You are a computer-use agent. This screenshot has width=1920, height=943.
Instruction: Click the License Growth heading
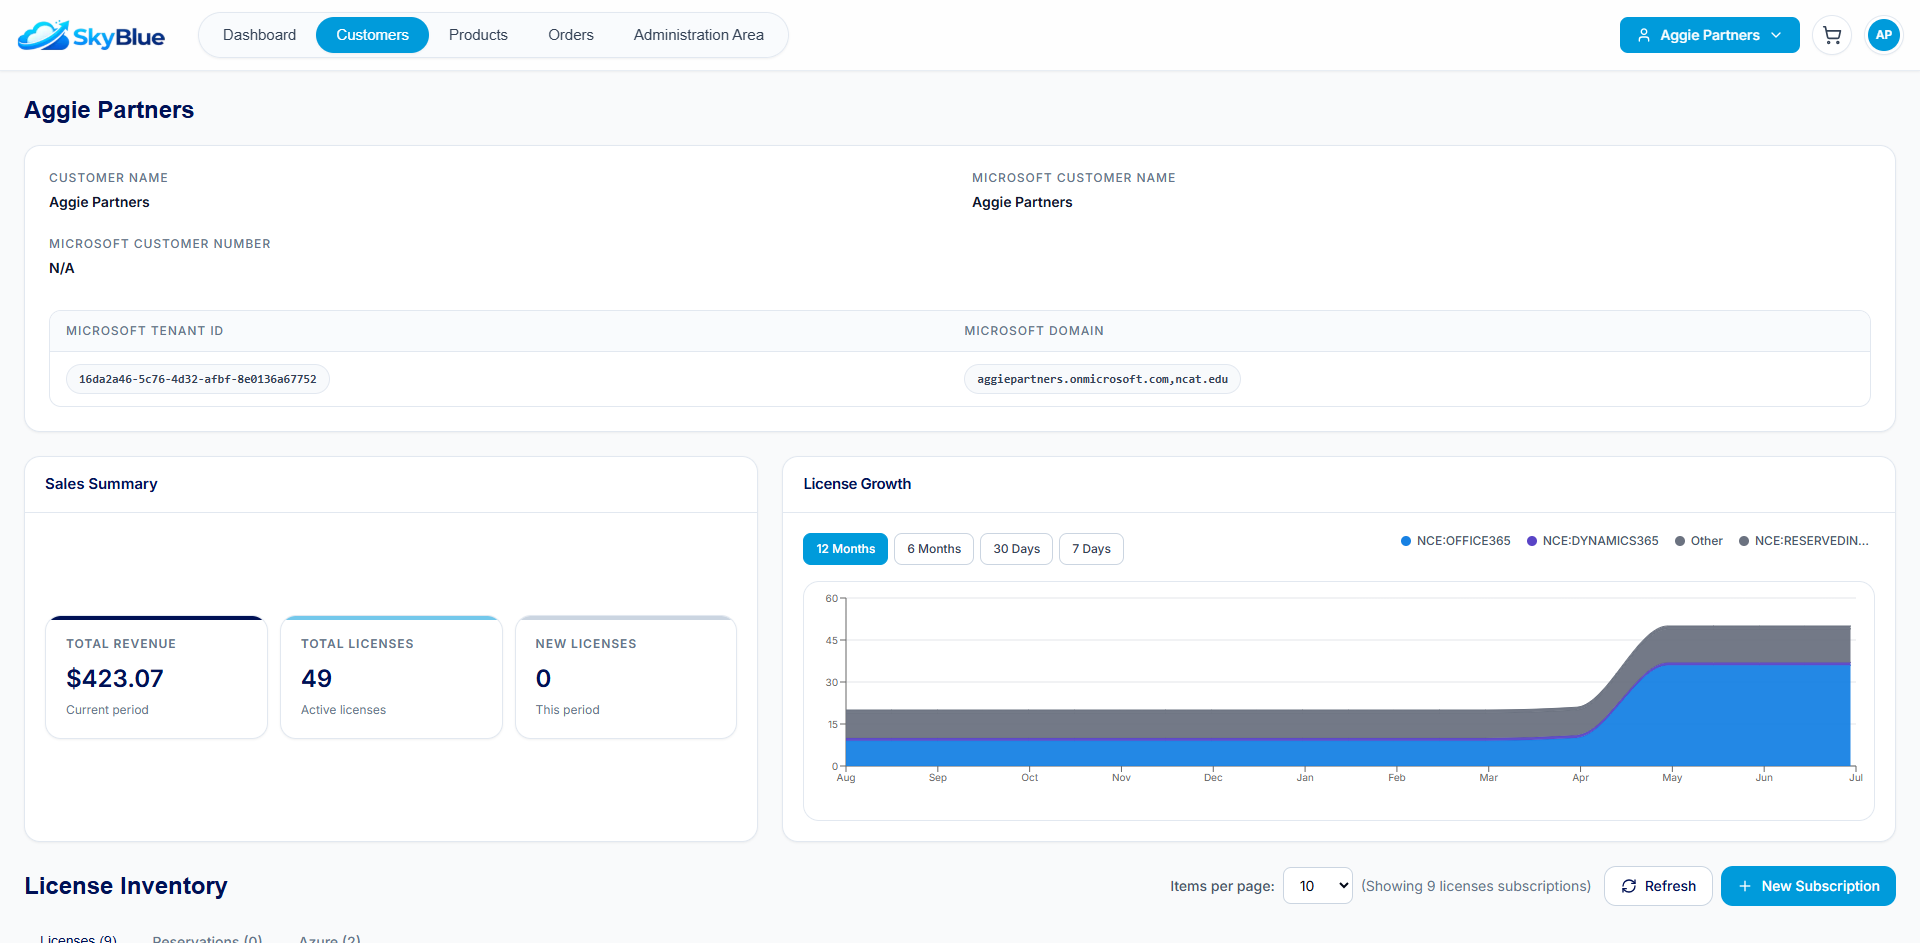pos(857,484)
